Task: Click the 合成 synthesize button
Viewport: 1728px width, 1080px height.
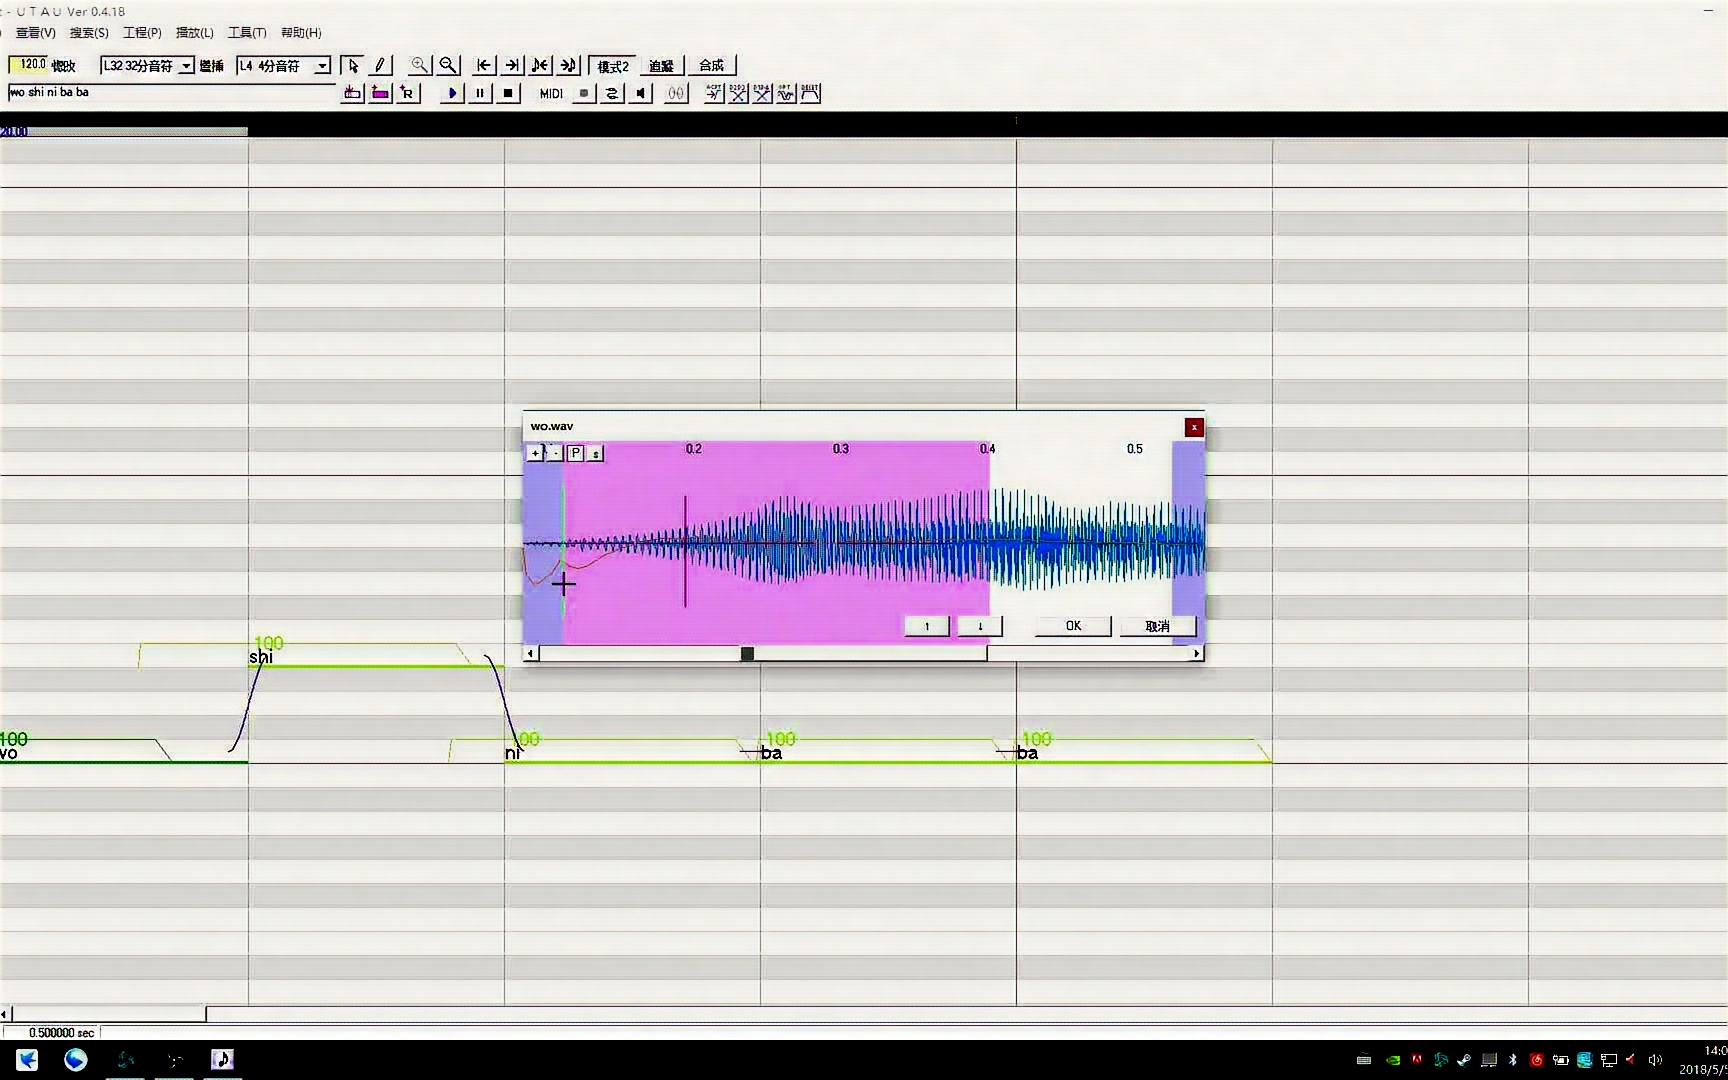Action: (x=711, y=66)
